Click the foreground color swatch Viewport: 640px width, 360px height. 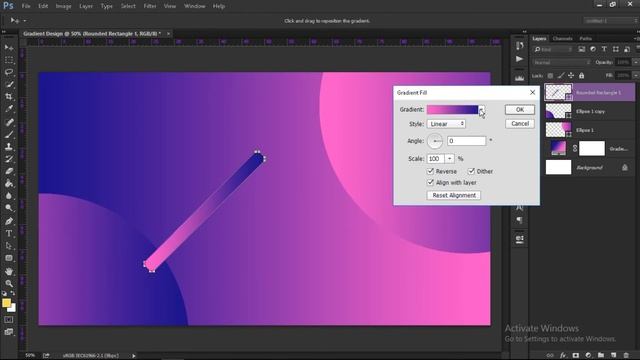pyautogui.click(x=6, y=303)
